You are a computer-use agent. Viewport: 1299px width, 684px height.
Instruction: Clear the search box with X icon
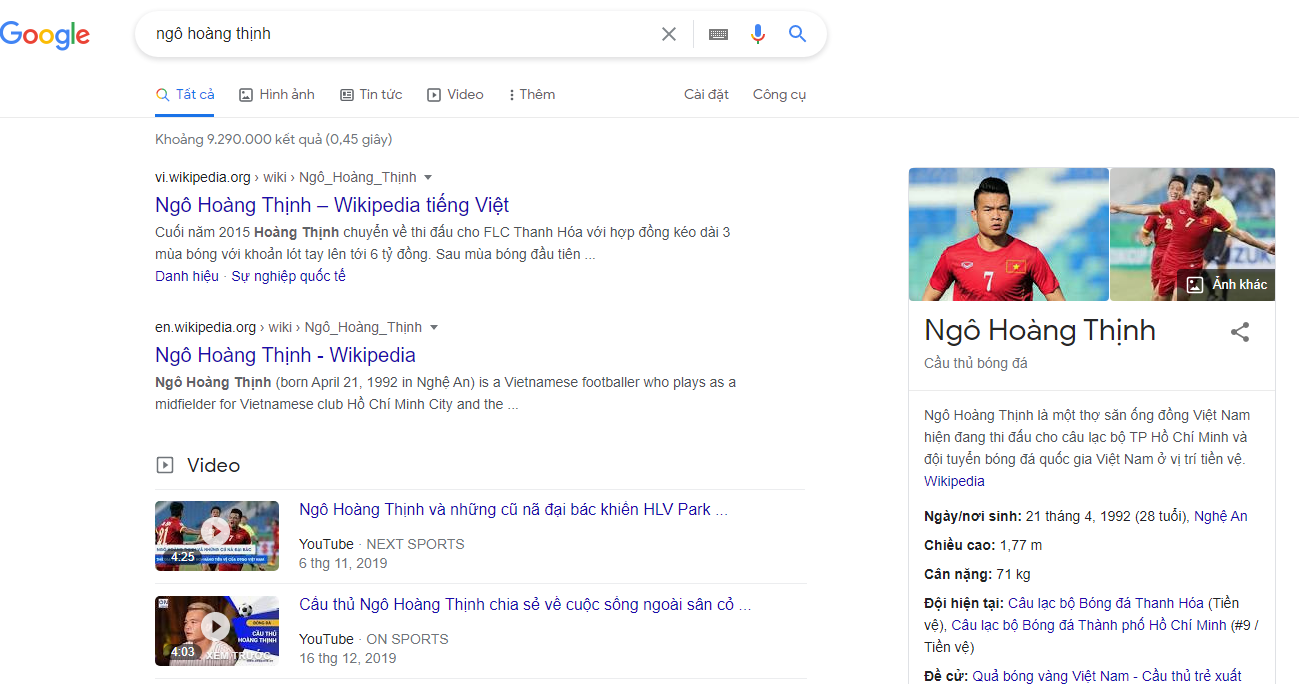669,34
